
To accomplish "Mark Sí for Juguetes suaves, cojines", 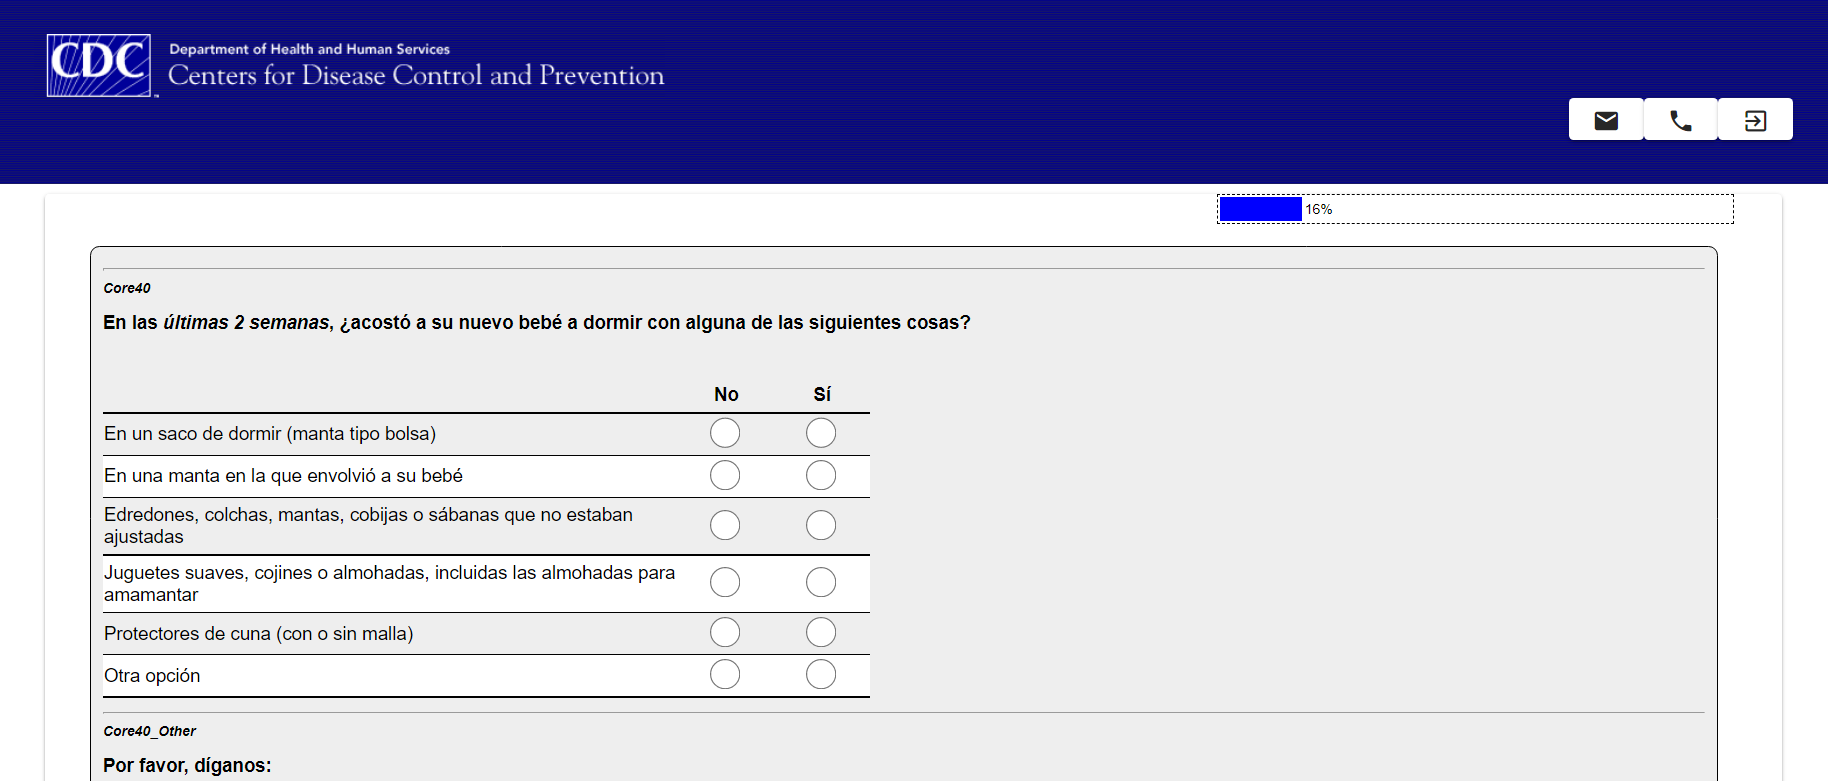I will coord(821,582).
